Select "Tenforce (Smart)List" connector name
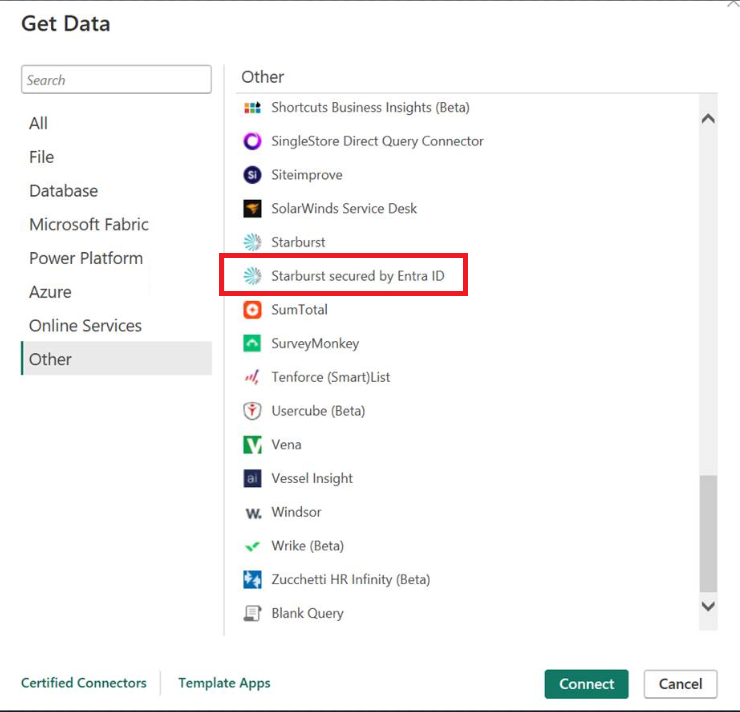The height and width of the screenshot is (712, 740). (x=331, y=377)
